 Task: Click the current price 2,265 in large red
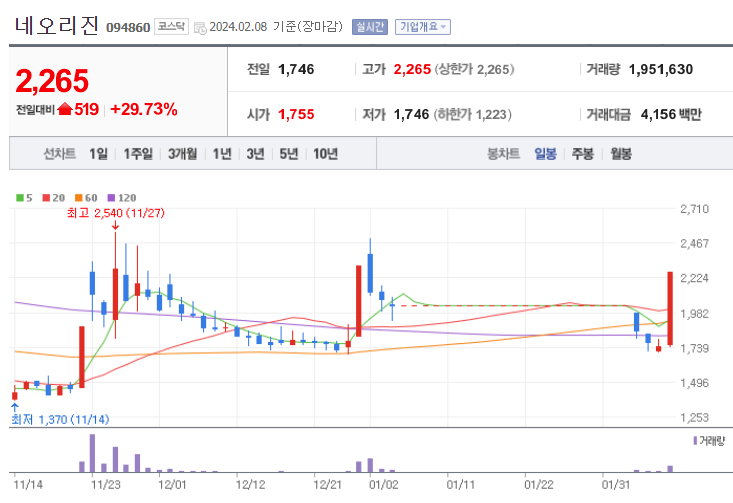52,81
